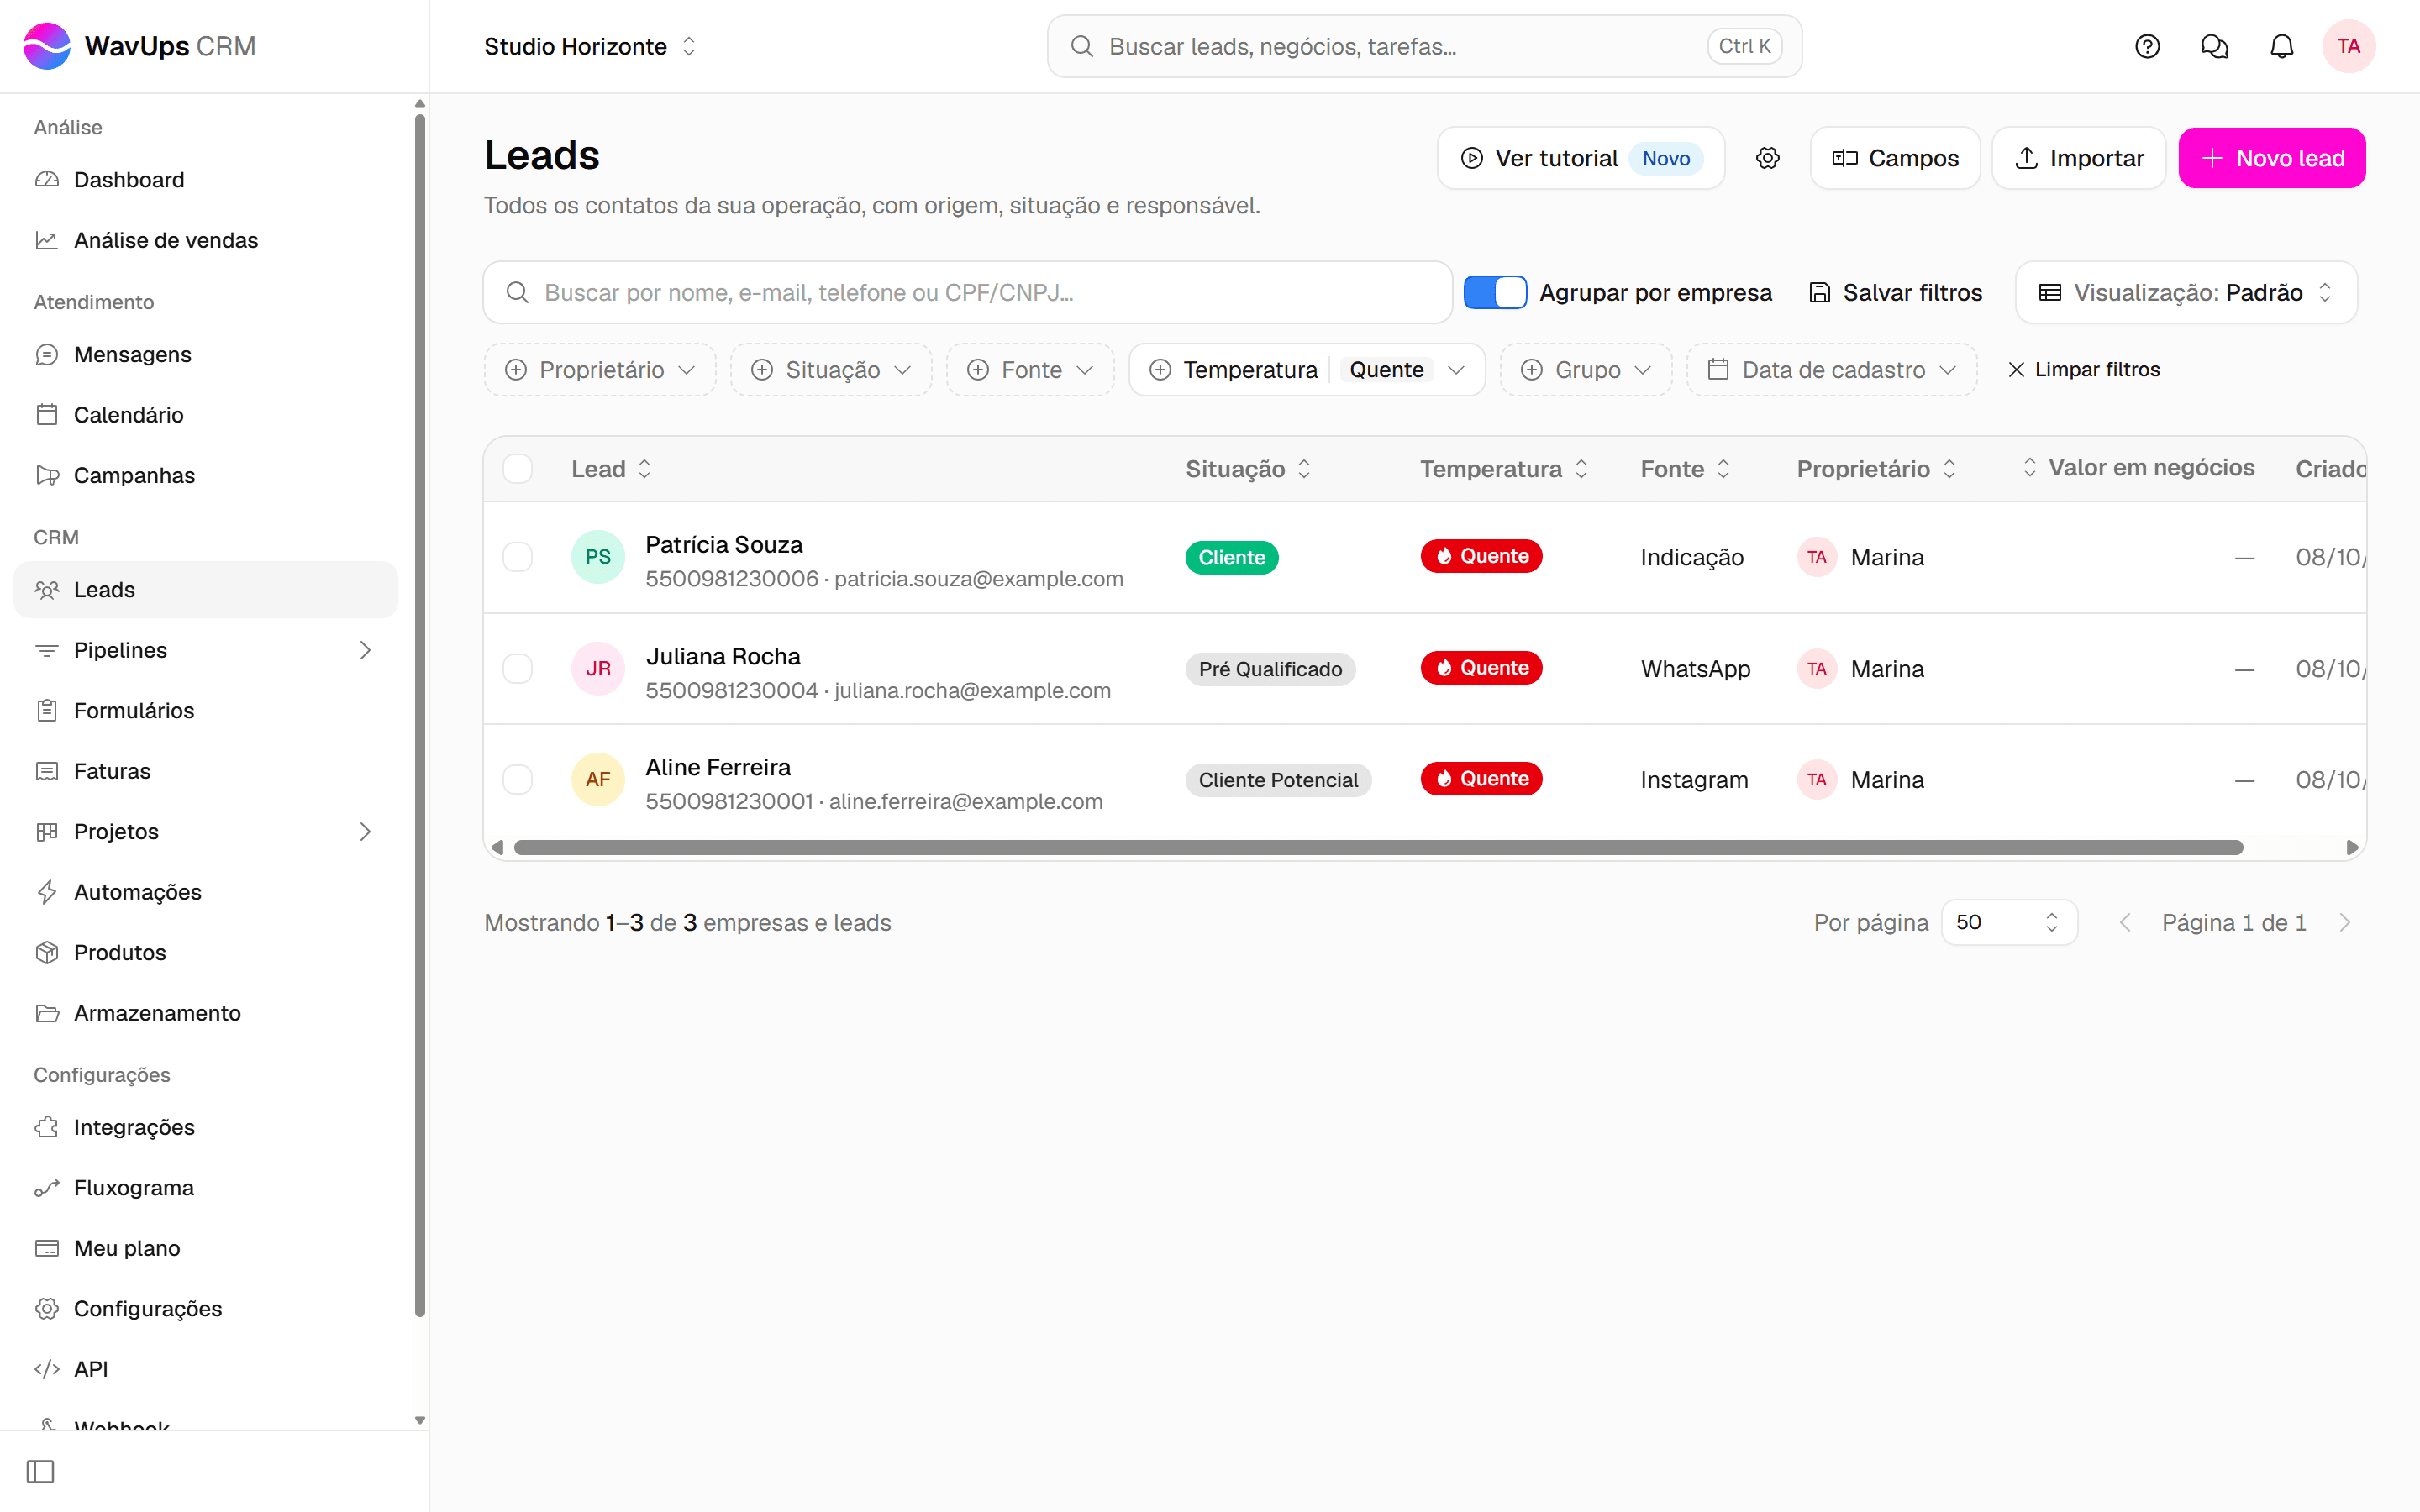Image resolution: width=2420 pixels, height=1512 pixels.
Task: Select all leads with header checkbox
Action: coord(517,469)
